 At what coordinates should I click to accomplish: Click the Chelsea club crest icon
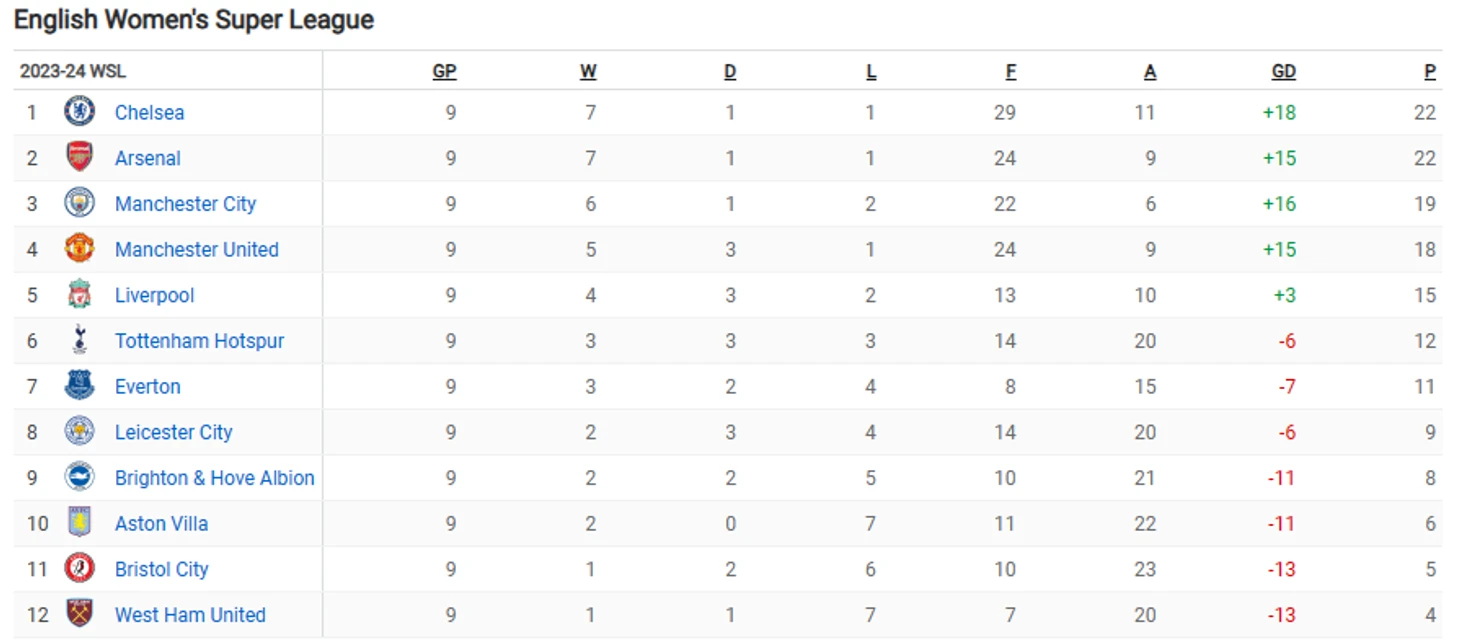79,111
